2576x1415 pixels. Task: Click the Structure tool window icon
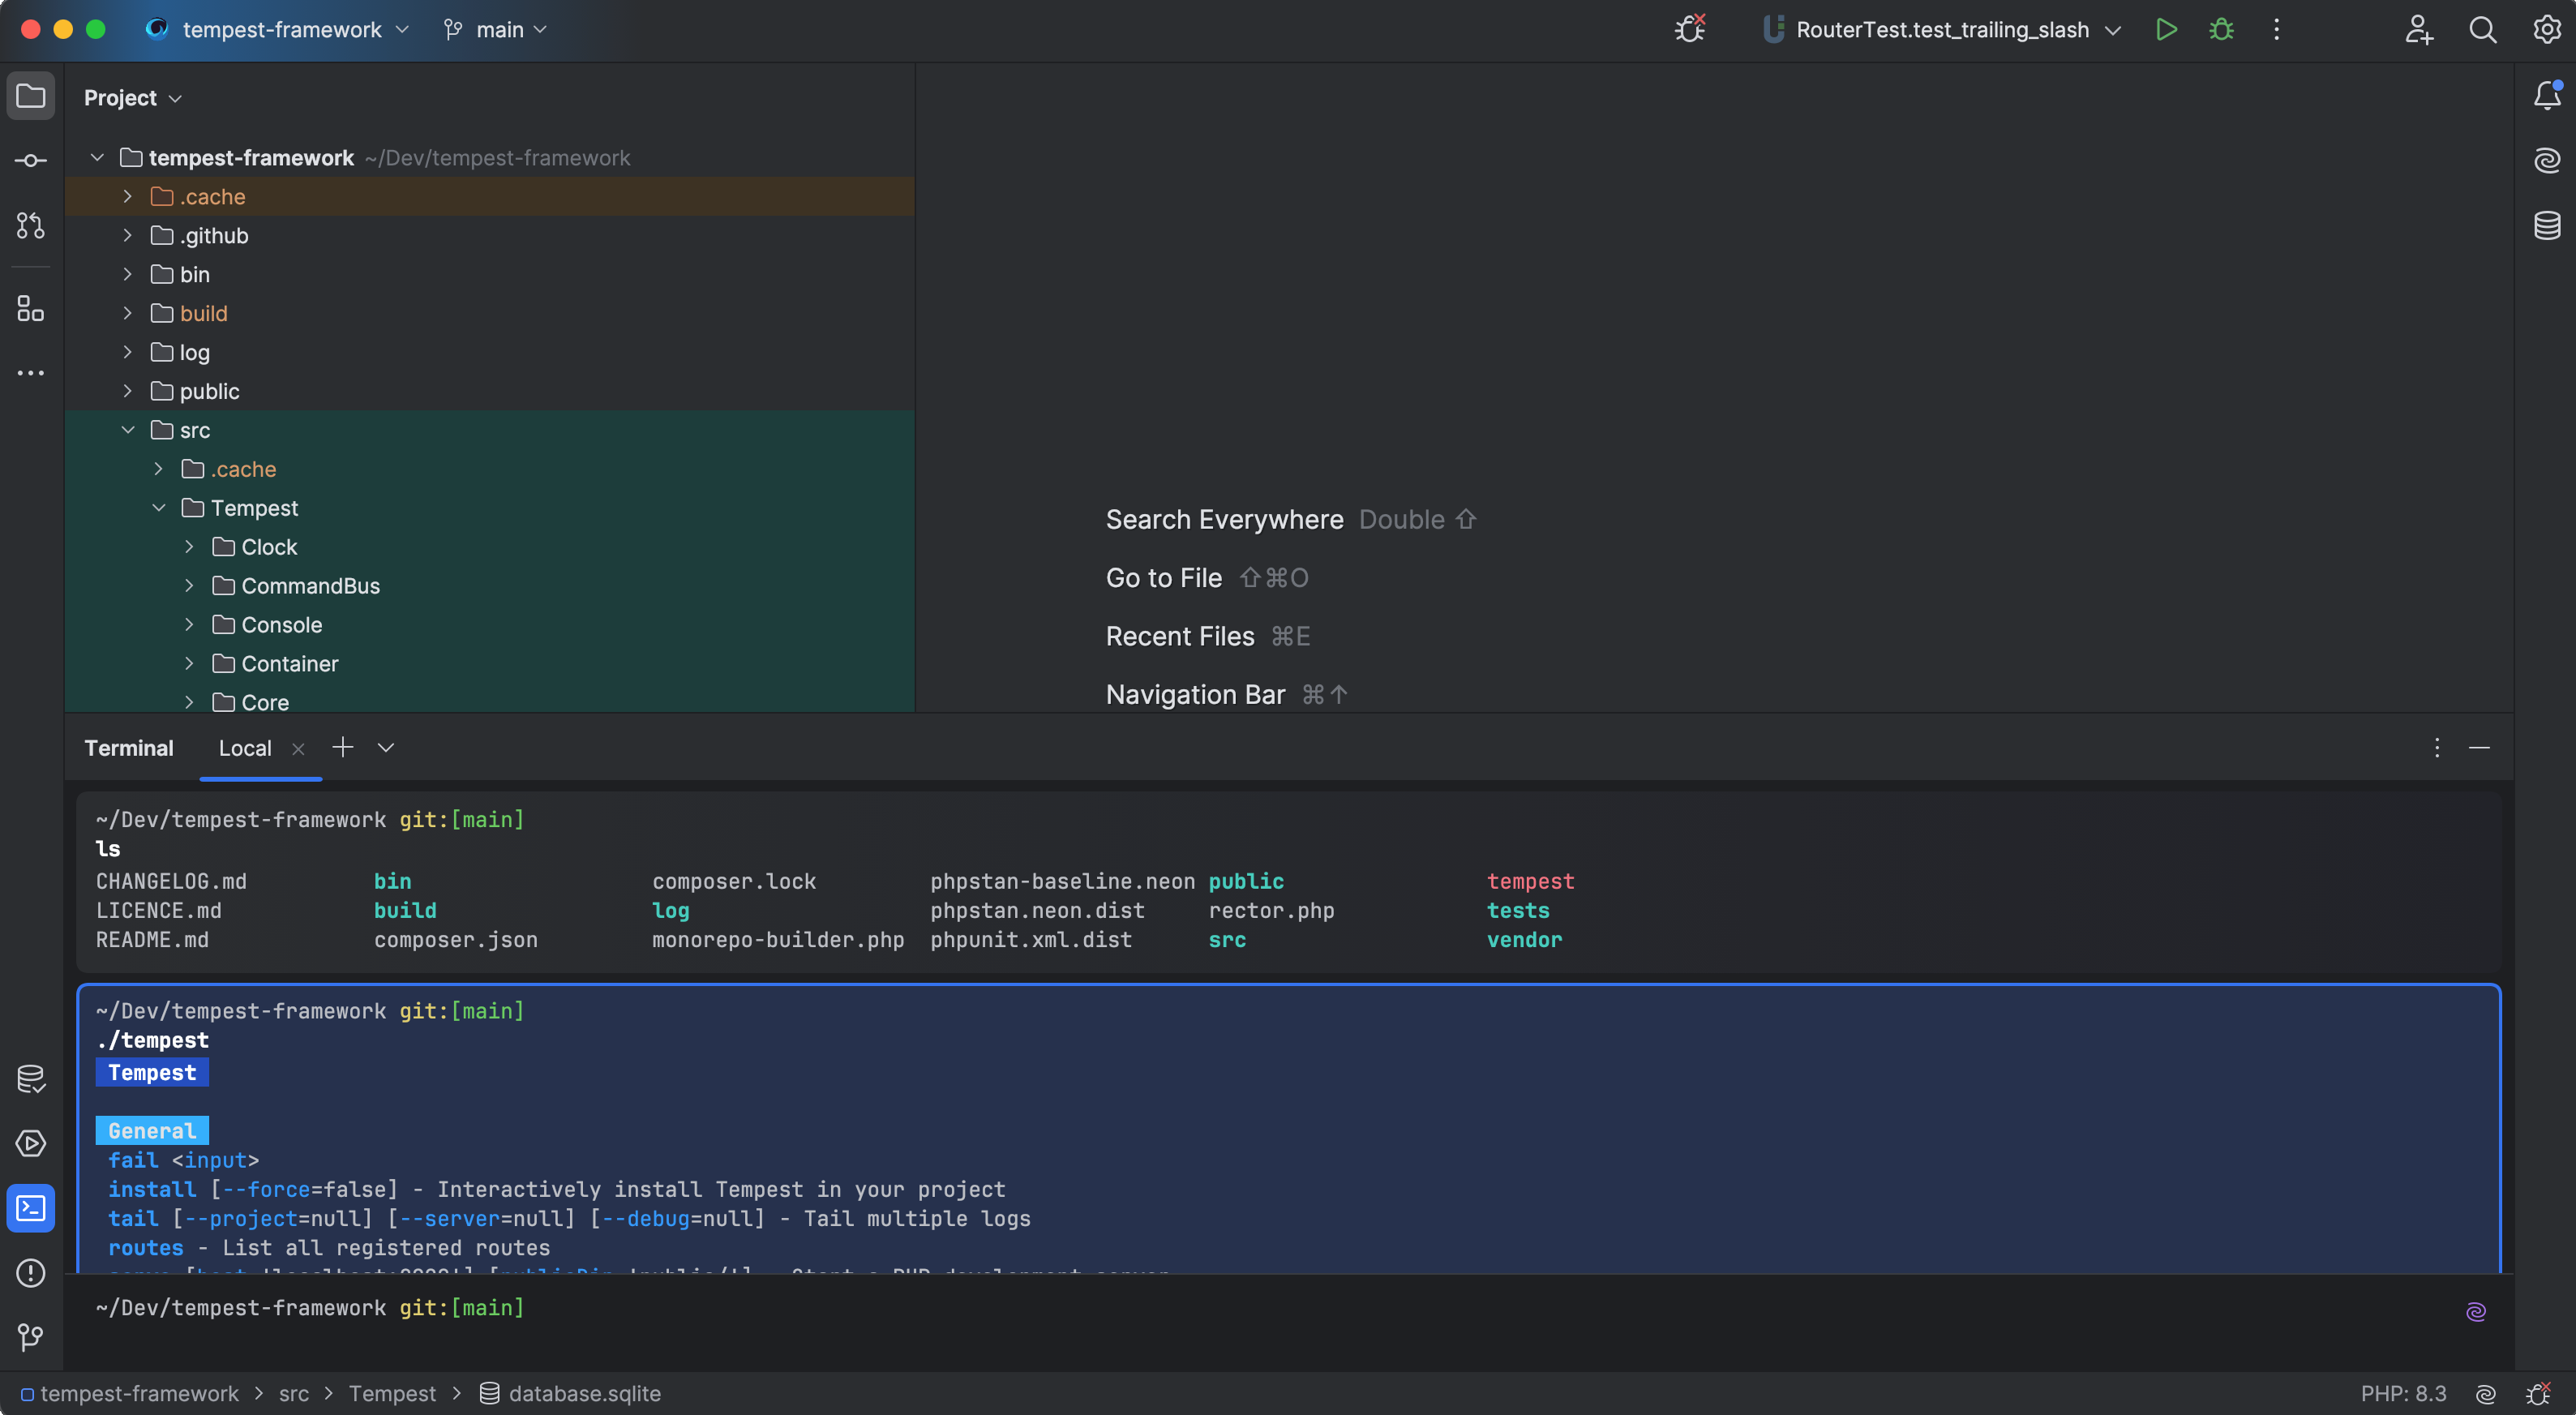(31, 308)
